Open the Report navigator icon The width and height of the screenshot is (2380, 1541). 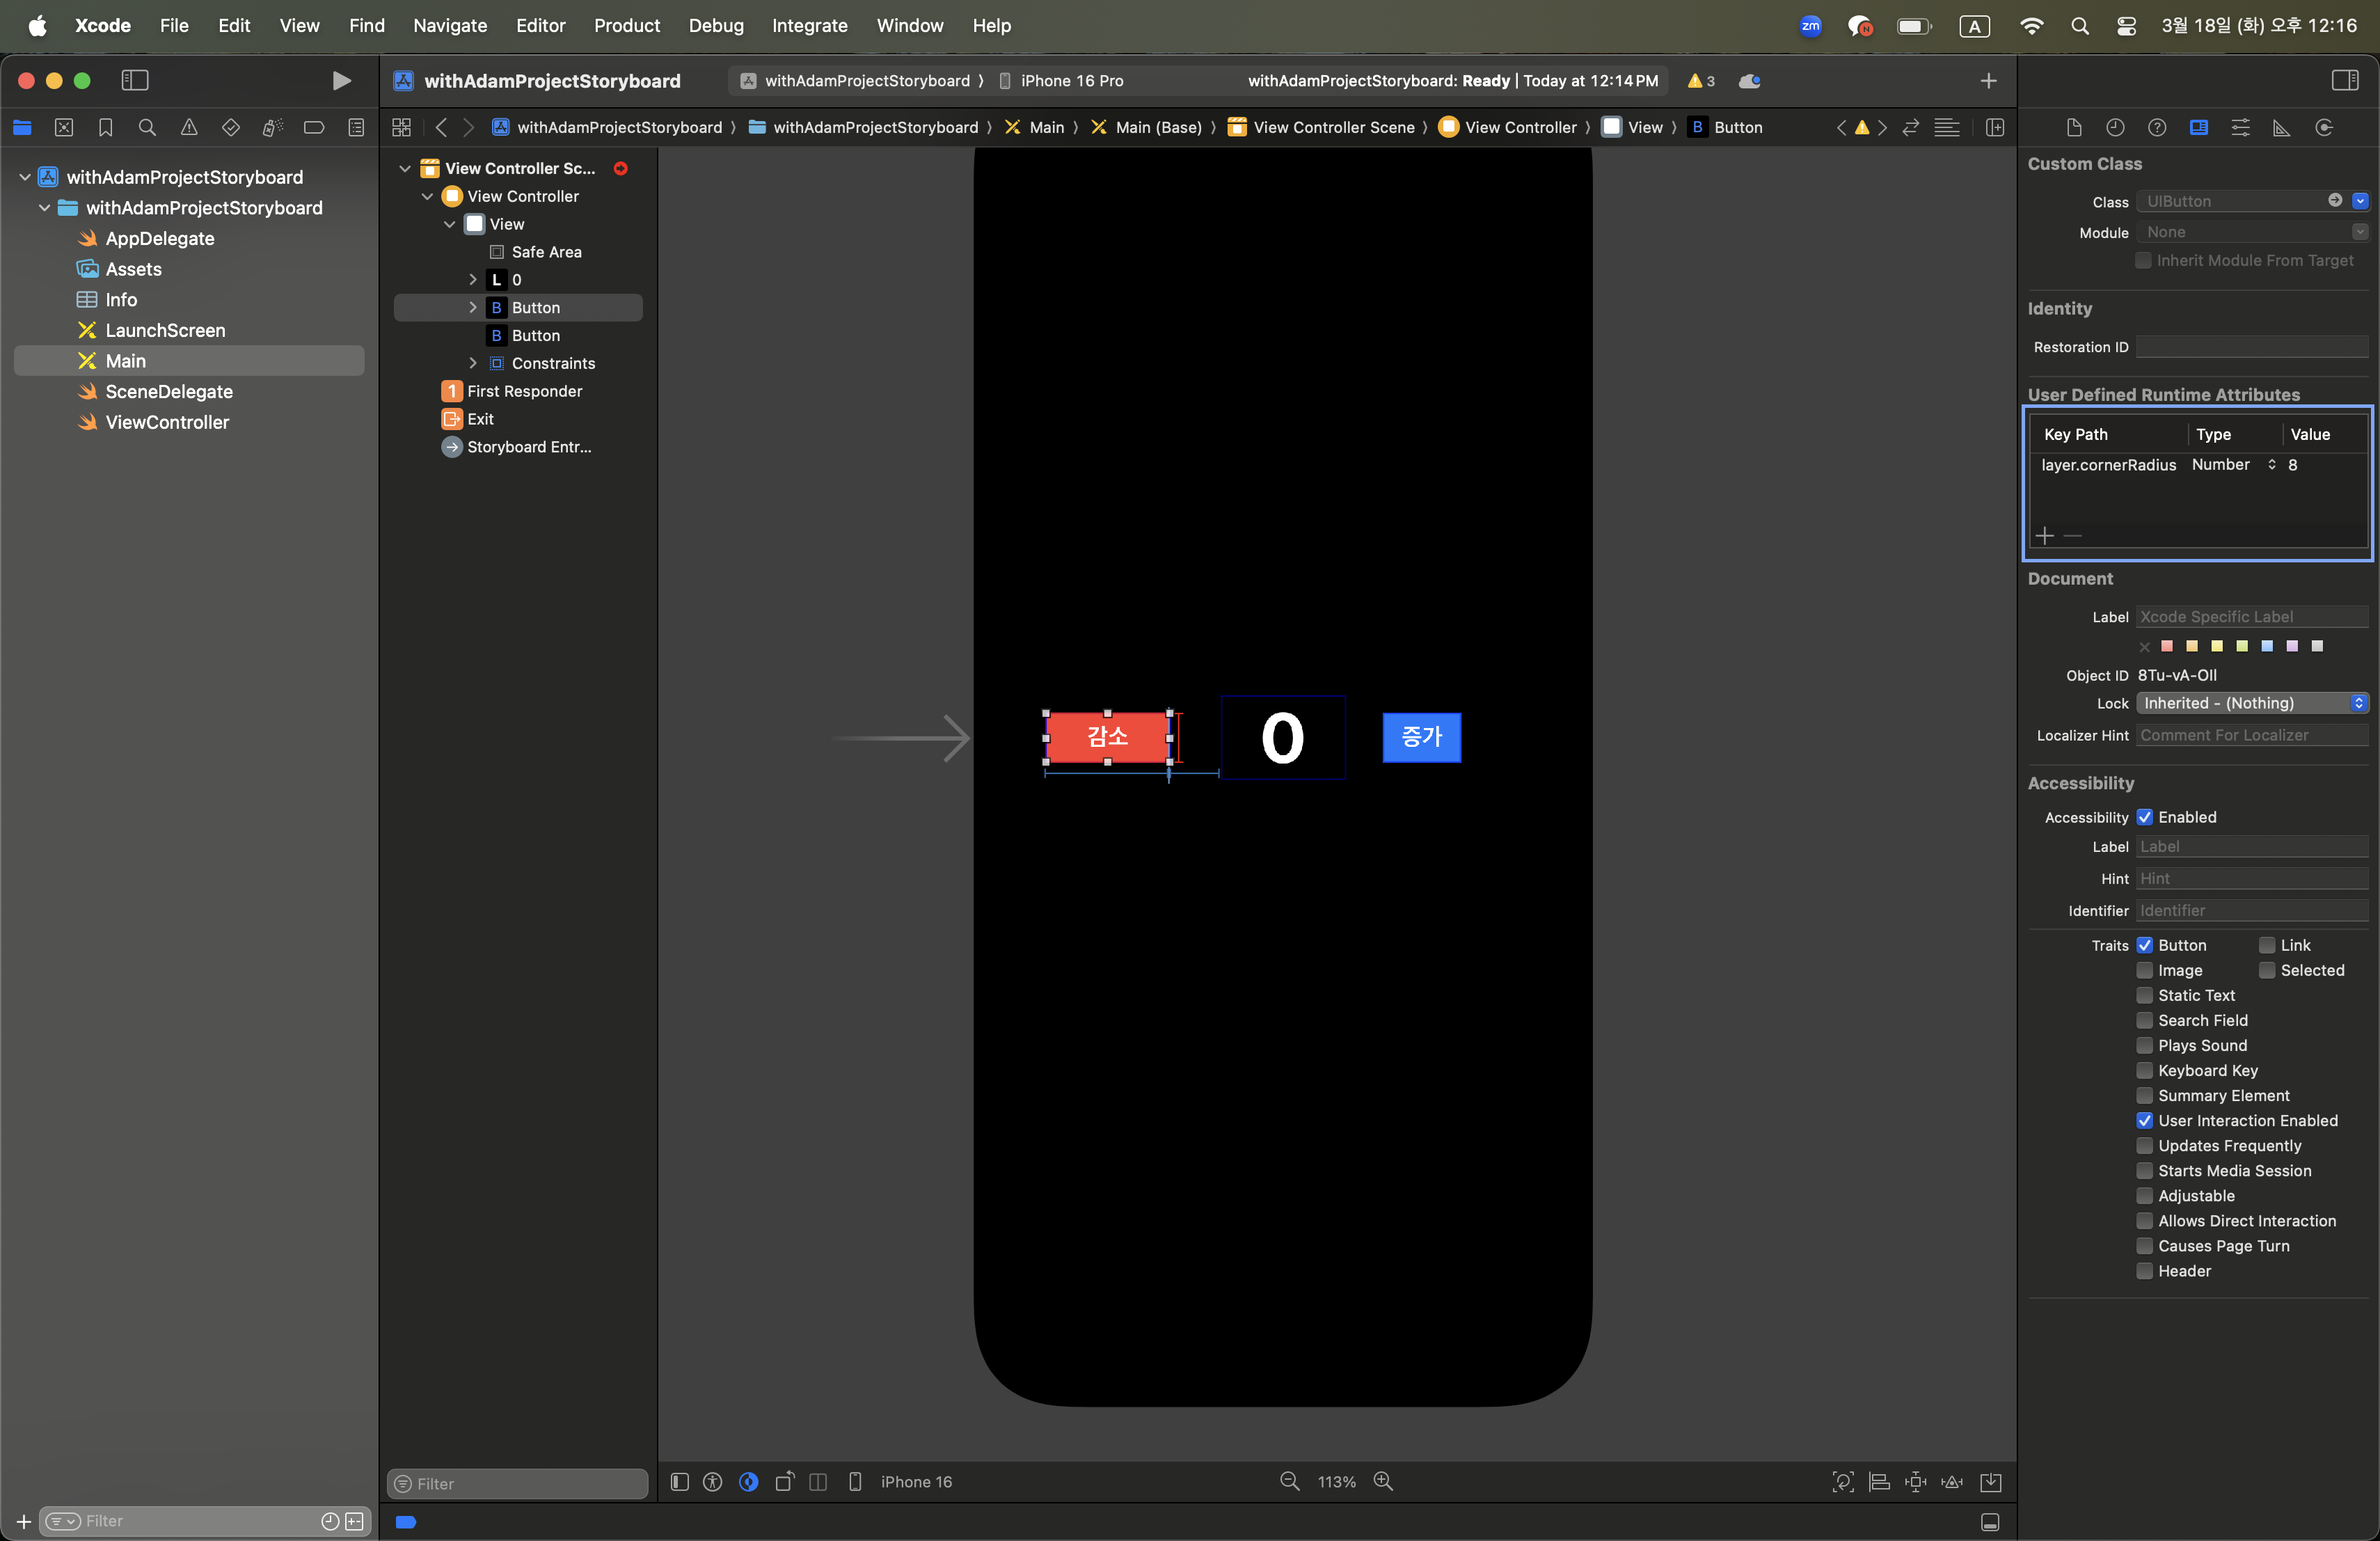pos(356,127)
